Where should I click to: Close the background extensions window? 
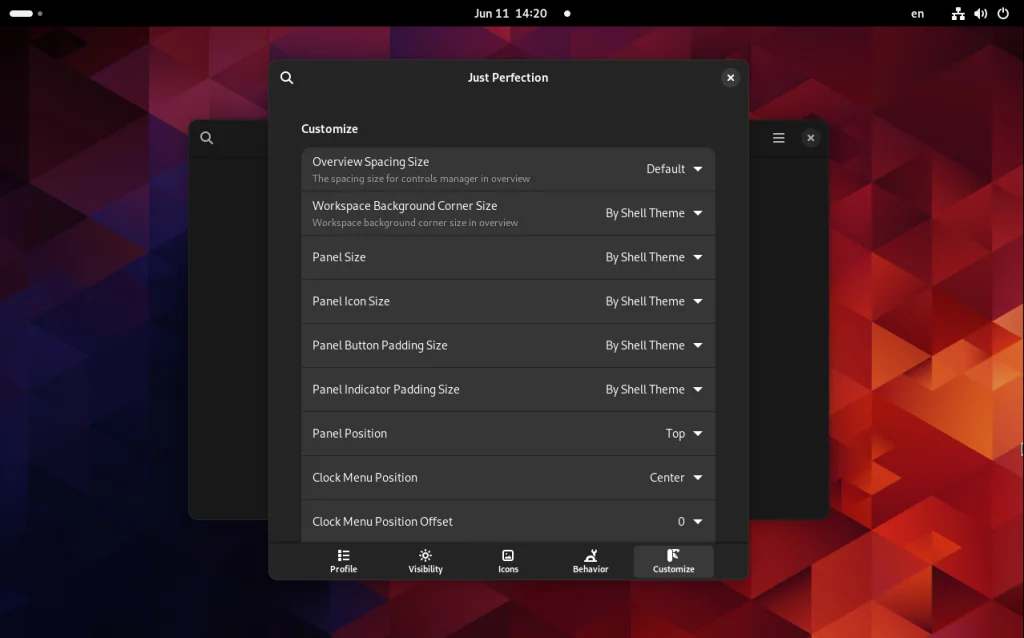click(x=811, y=138)
